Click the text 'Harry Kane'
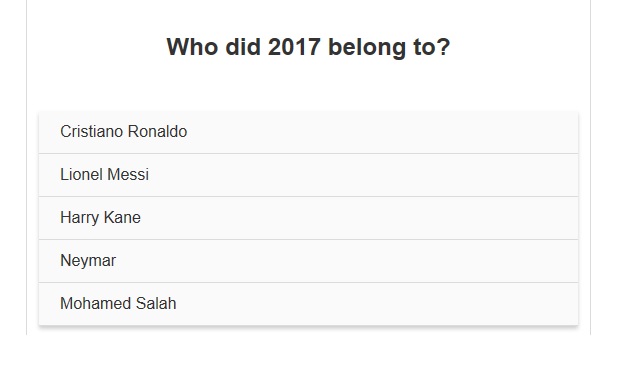This screenshot has width=618, height=368. (100, 218)
